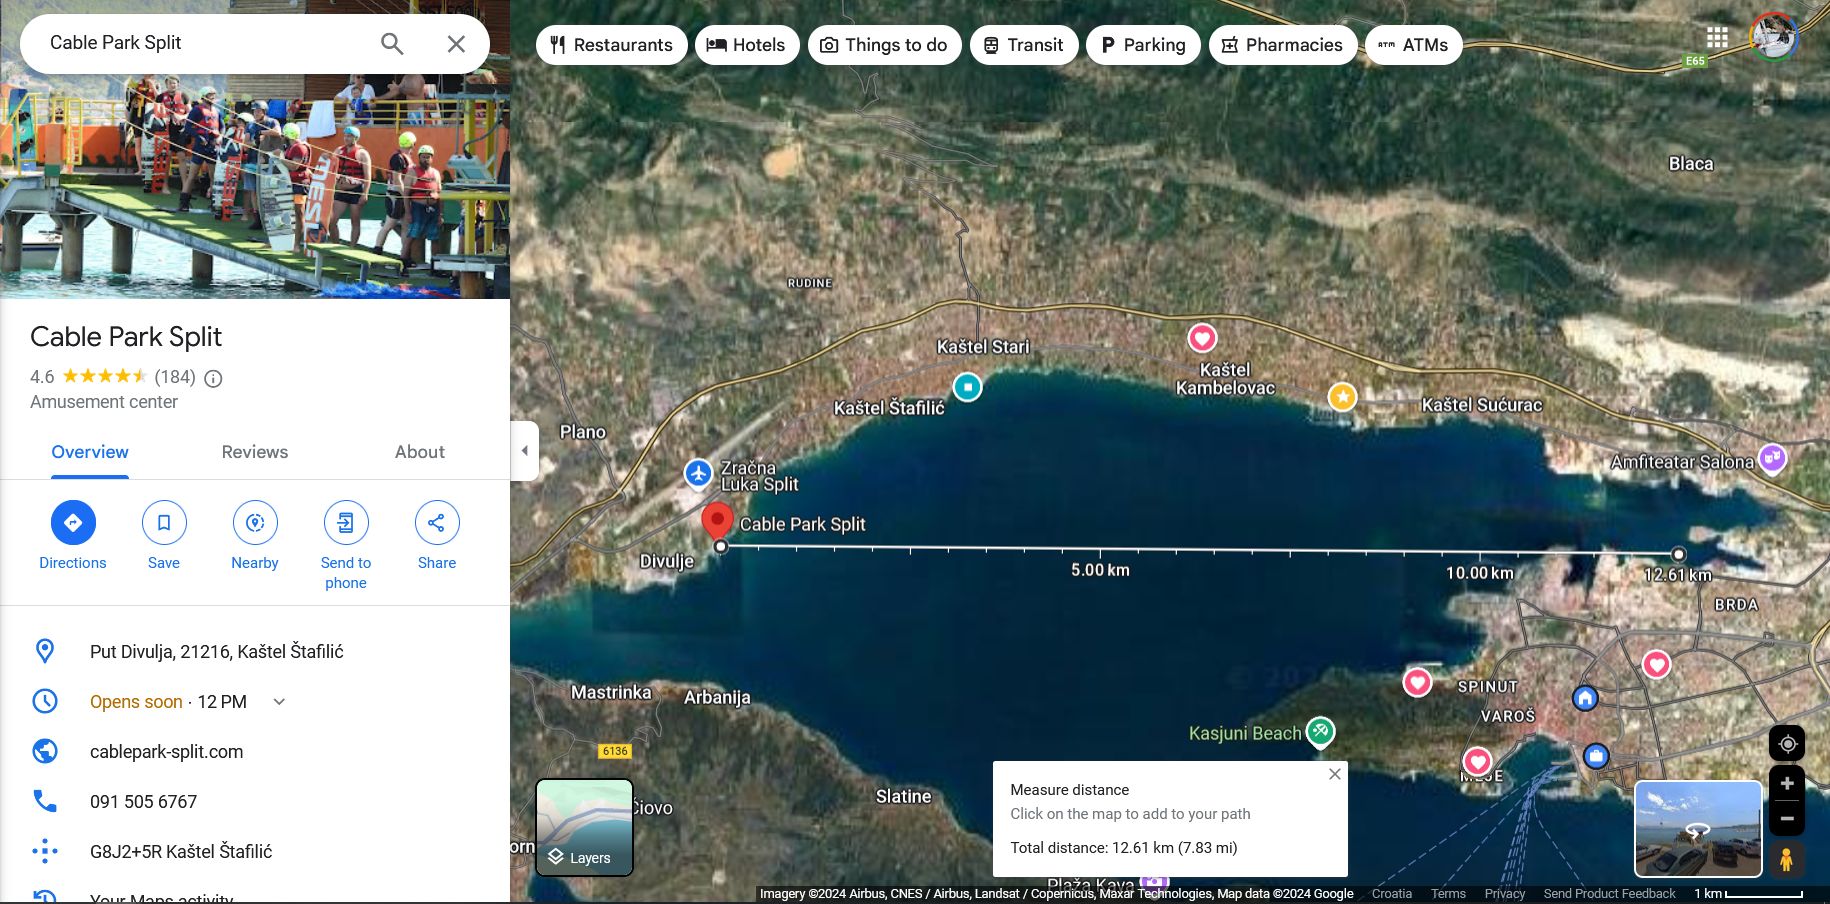Collapse the side panel arrow
The height and width of the screenshot is (904, 1830).
point(525,451)
